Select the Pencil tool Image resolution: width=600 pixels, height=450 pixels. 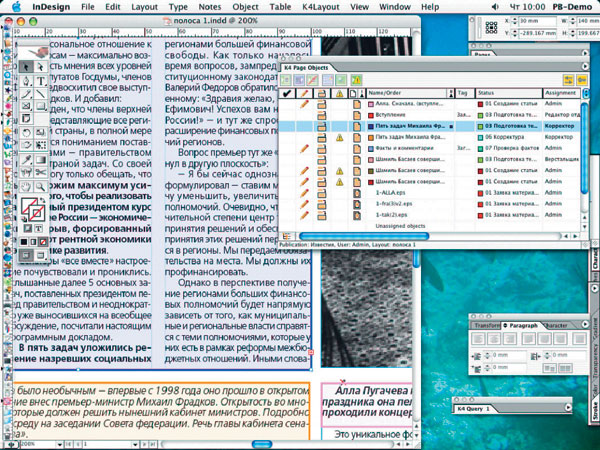(x=26, y=93)
